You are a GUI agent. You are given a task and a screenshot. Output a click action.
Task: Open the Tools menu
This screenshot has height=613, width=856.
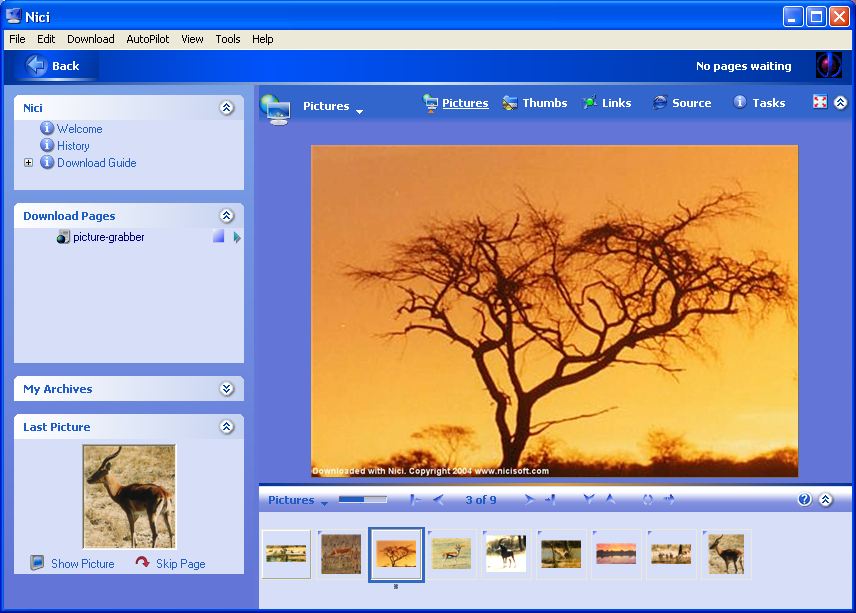[x=228, y=39]
